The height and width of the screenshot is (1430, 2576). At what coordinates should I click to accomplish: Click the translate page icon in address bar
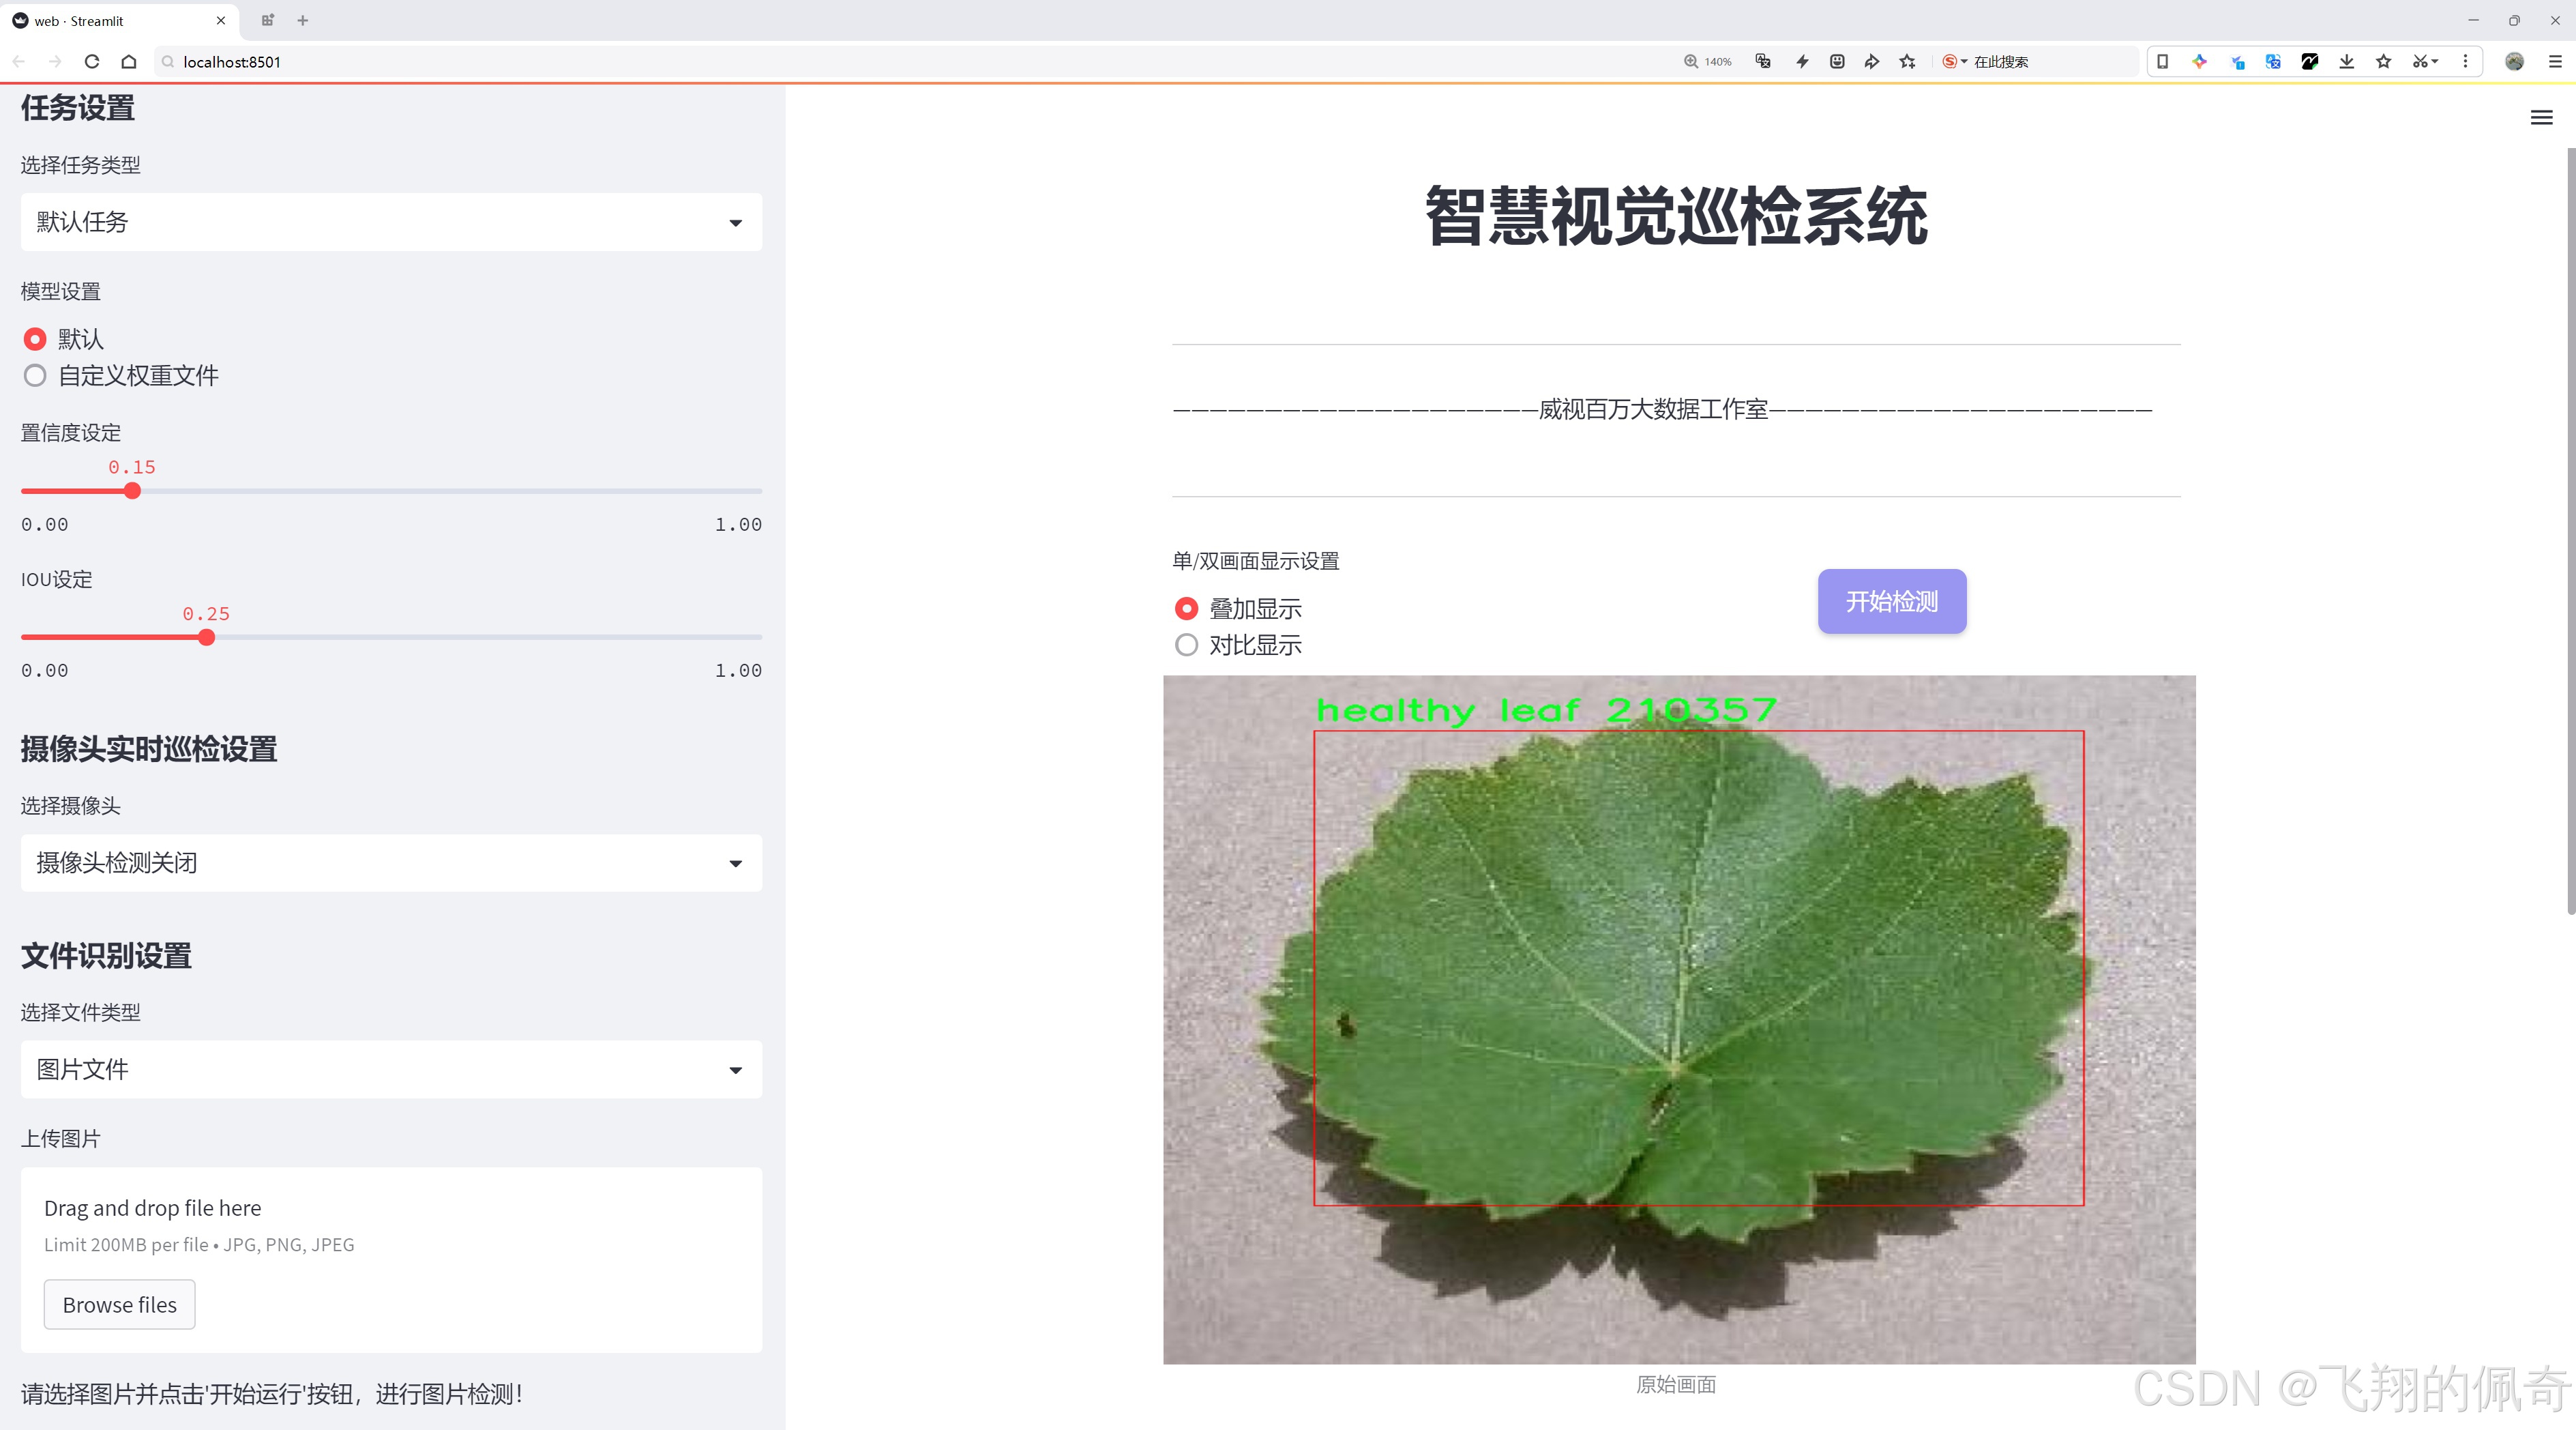click(1763, 62)
